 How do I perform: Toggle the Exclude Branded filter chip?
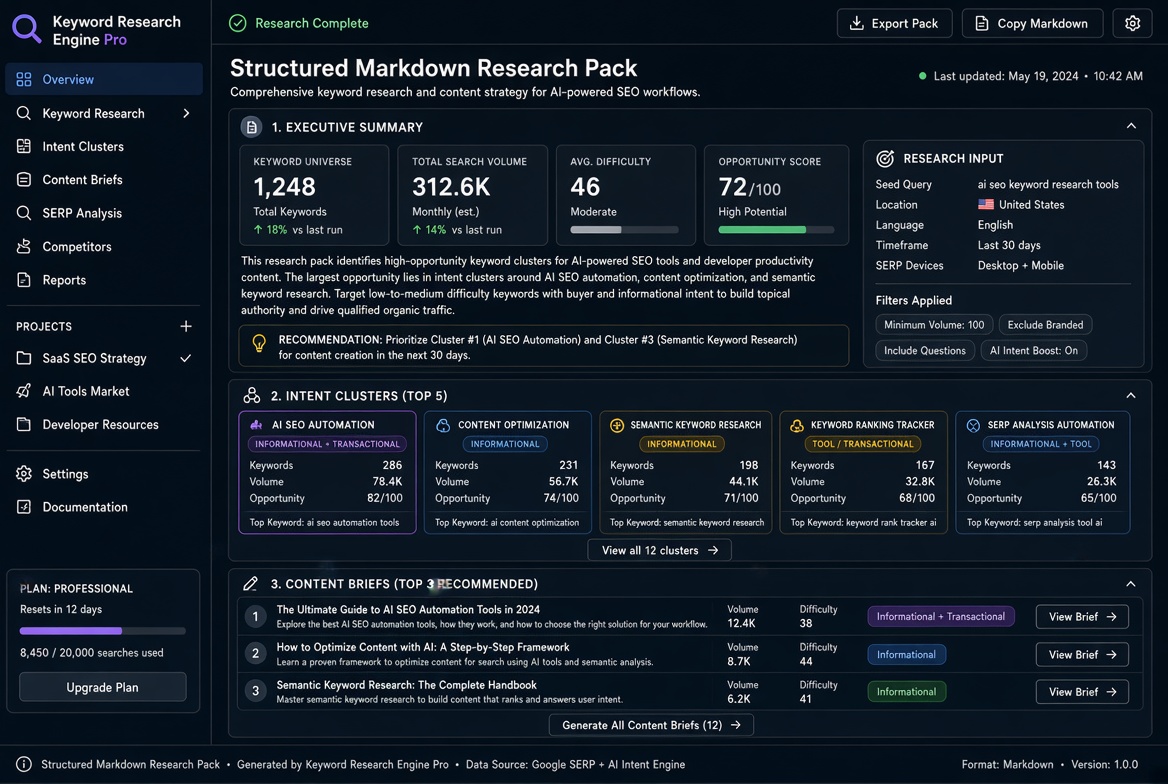point(1045,325)
